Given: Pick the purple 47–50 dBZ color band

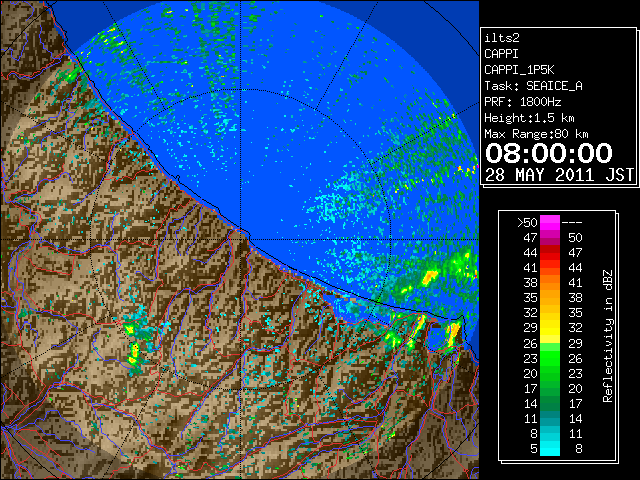Looking at the screenshot, I should coord(550,238).
